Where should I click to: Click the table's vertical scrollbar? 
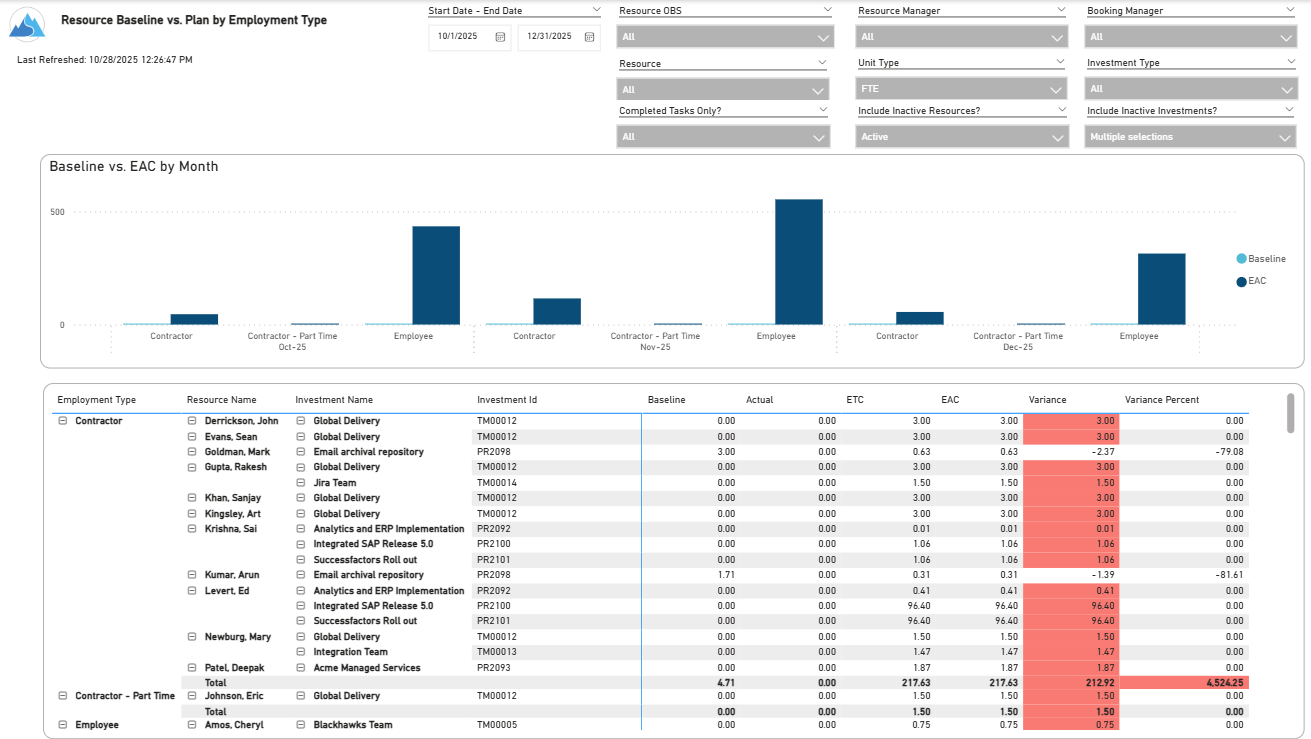coord(1290,413)
